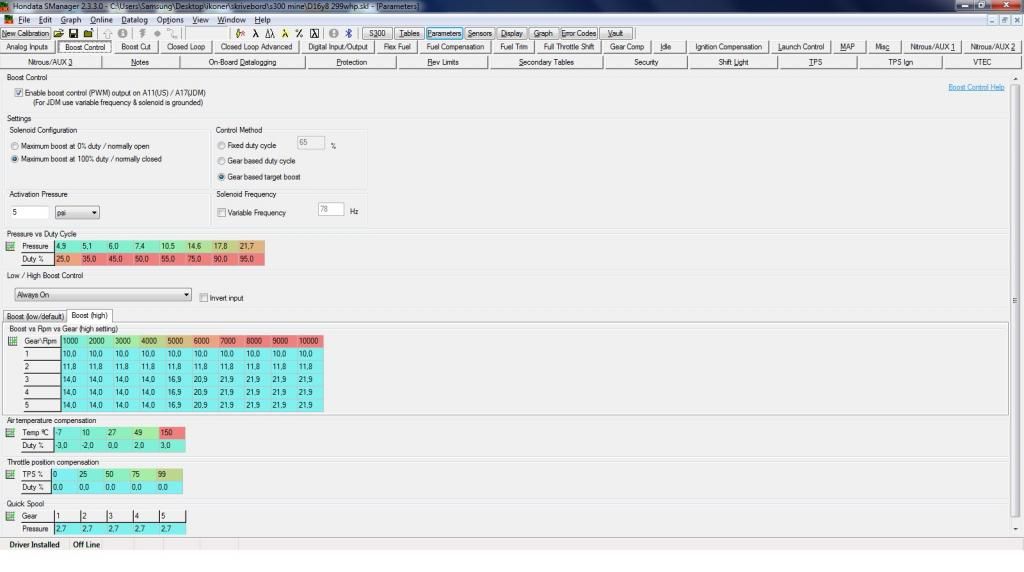The height and width of the screenshot is (572, 1024).
Task: Disable the Enable boost control checkbox
Action: coord(19,92)
